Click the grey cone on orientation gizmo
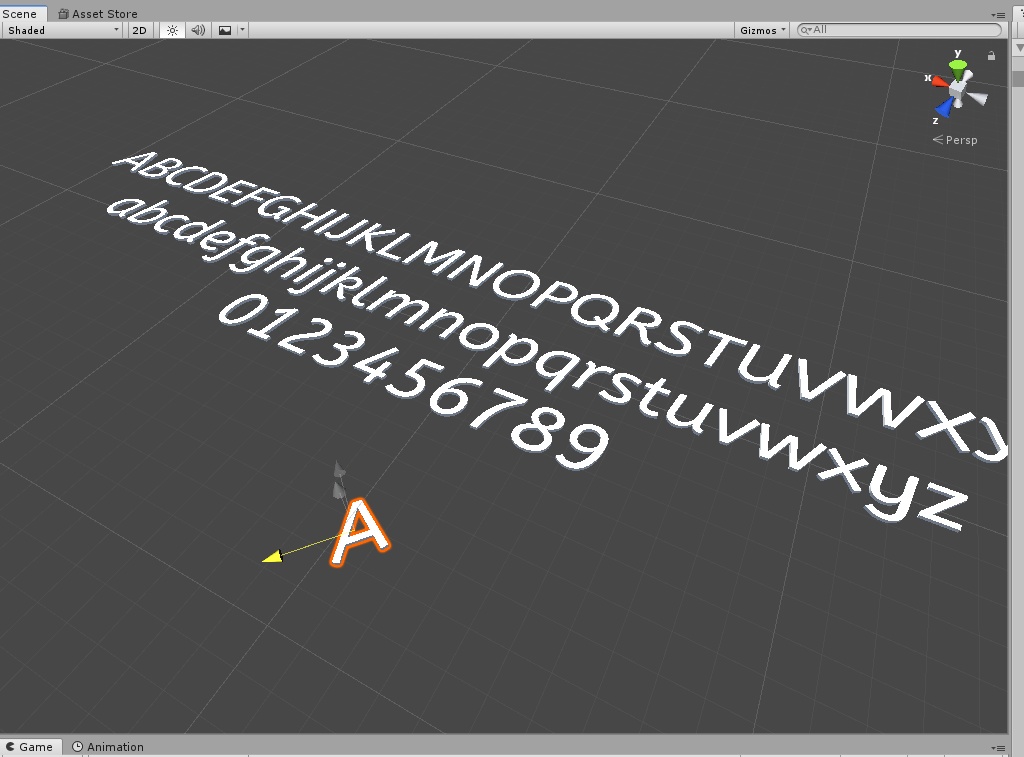 coord(977,98)
